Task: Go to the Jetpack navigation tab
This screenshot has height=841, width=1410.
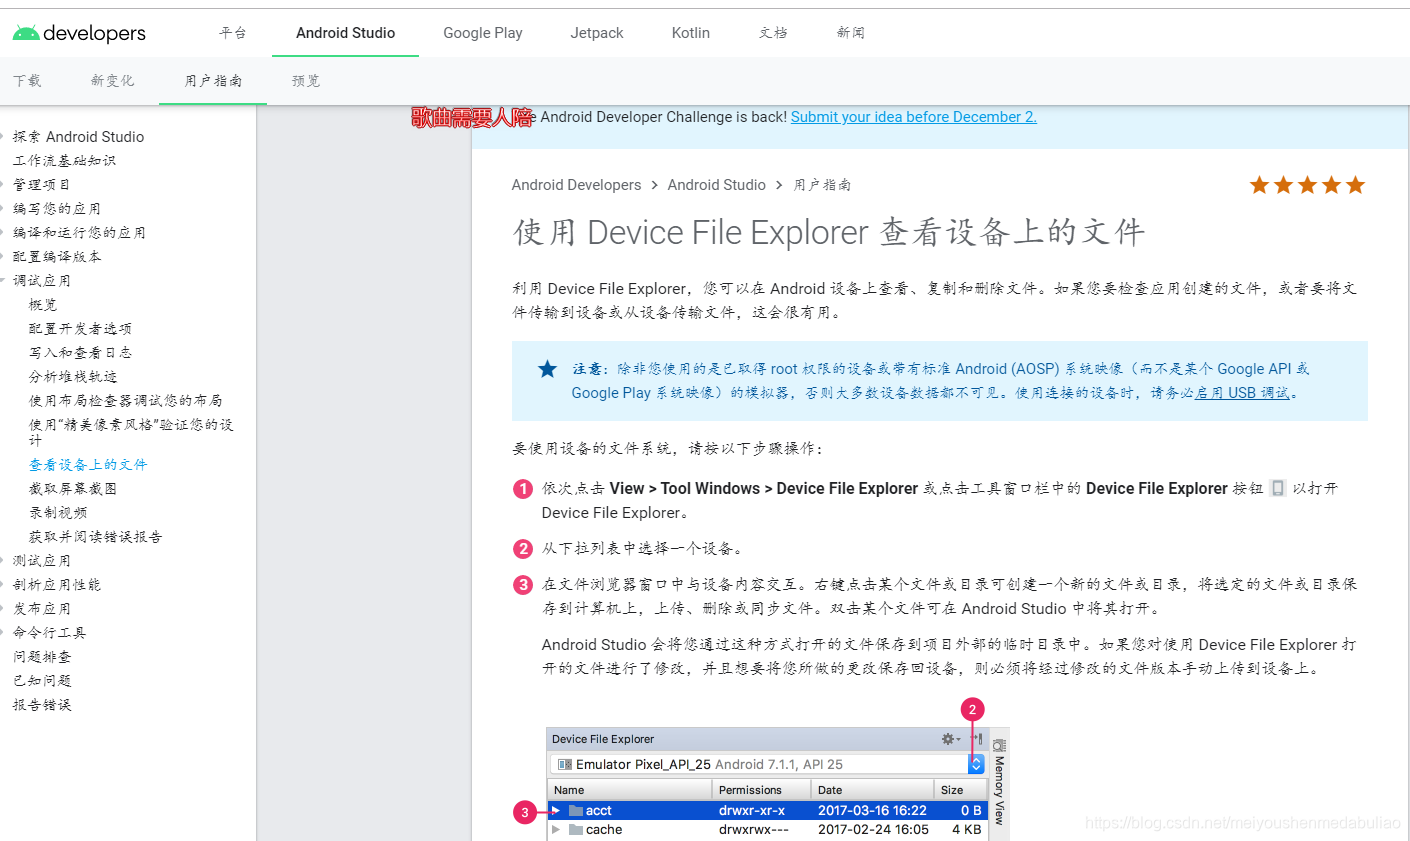Action: 597,33
